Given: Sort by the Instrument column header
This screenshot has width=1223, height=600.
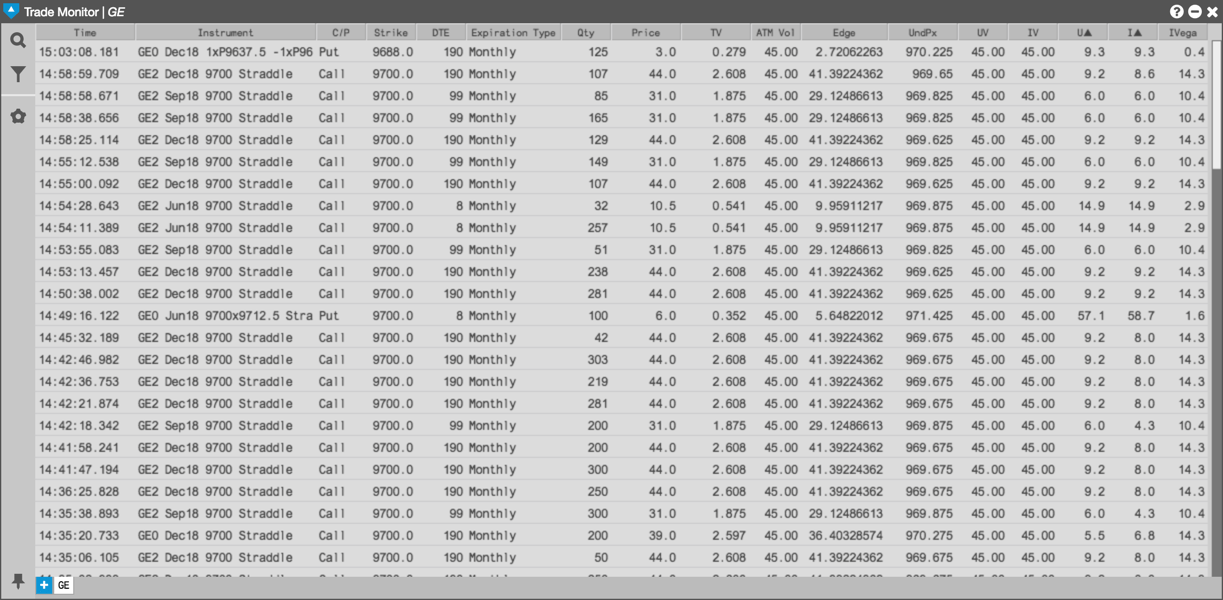Looking at the screenshot, I should pyautogui.click(x=225, y=33).
